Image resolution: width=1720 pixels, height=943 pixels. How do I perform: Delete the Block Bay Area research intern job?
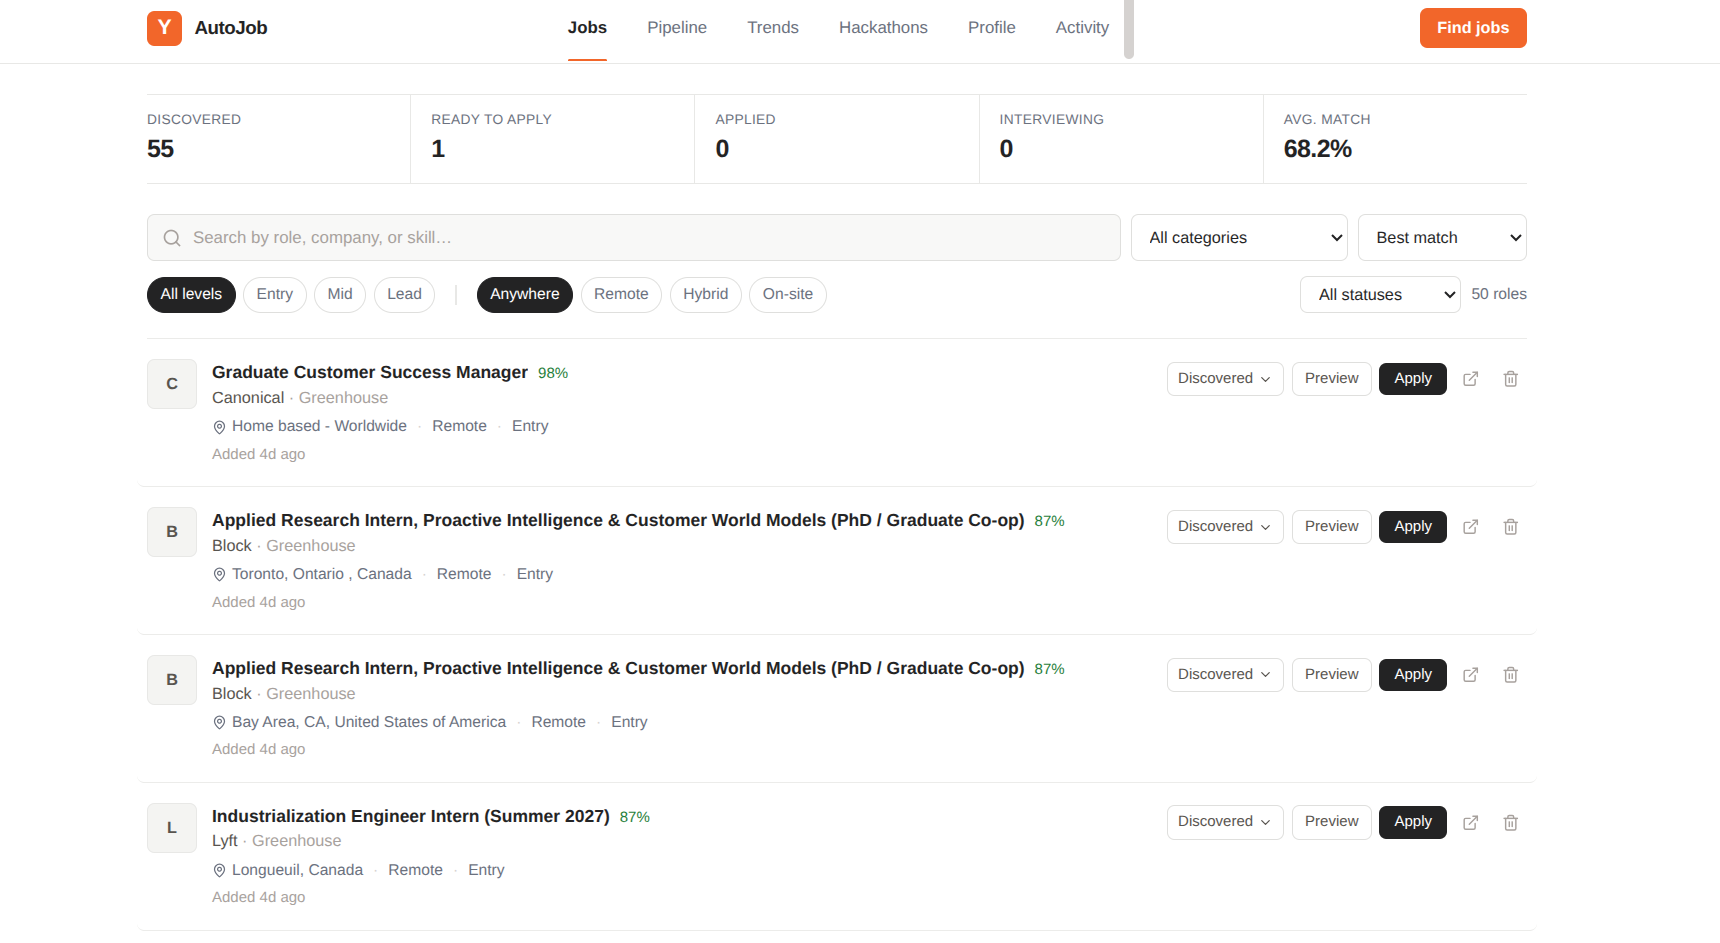point(1510,675)
